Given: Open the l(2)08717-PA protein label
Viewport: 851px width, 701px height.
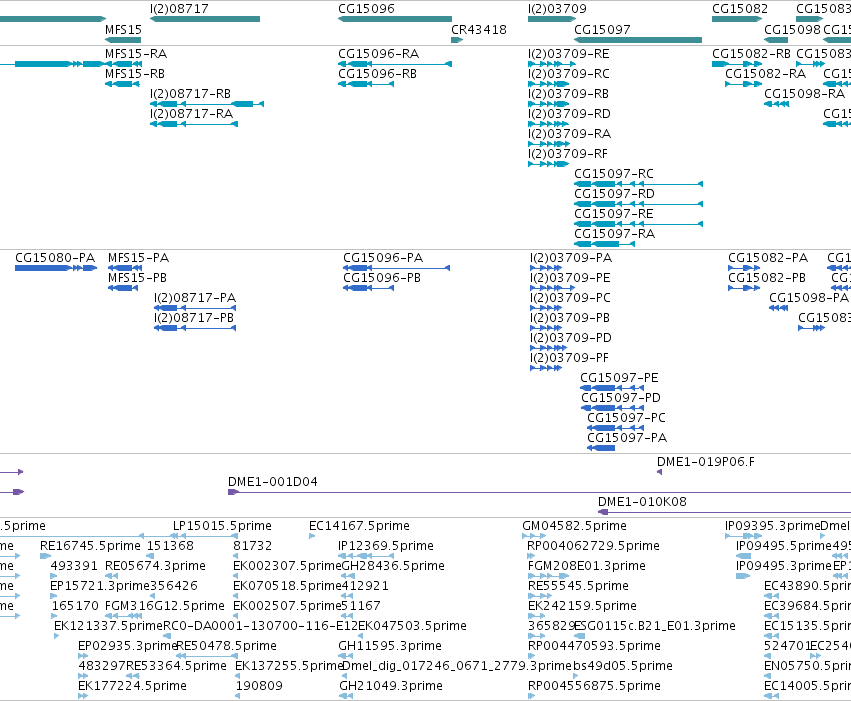Looking at the screenshot, I should pyautogui.click(x=195, y=298).
